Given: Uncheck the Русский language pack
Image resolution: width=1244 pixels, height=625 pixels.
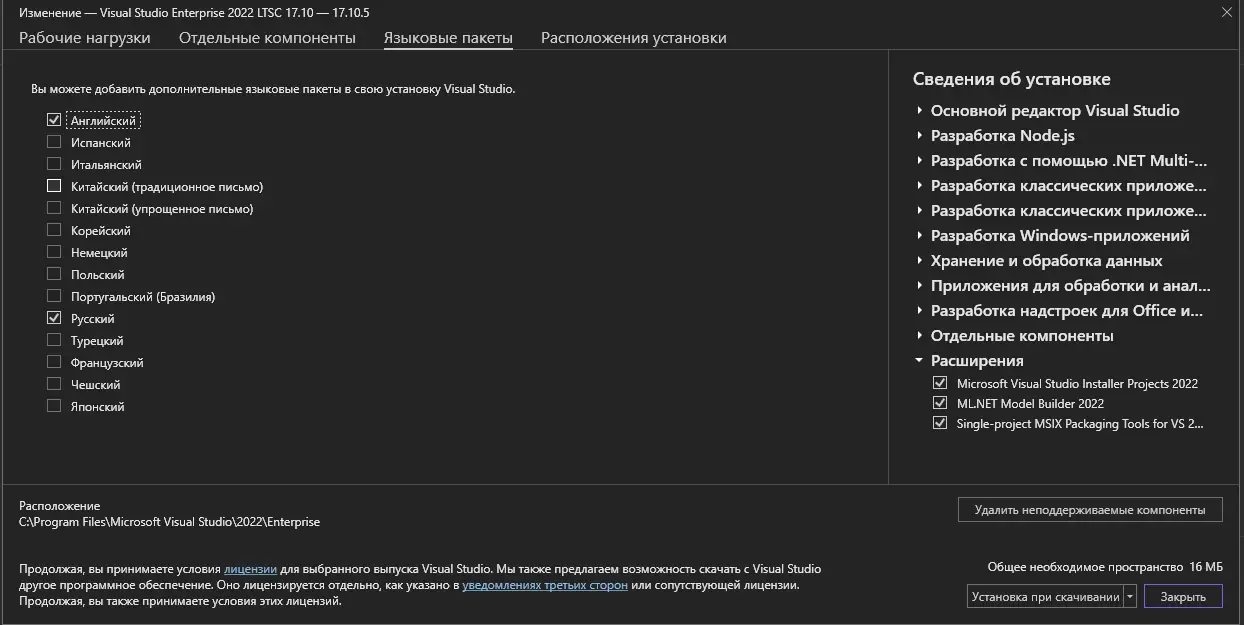Looking at the screenshot, I should 54,318.
